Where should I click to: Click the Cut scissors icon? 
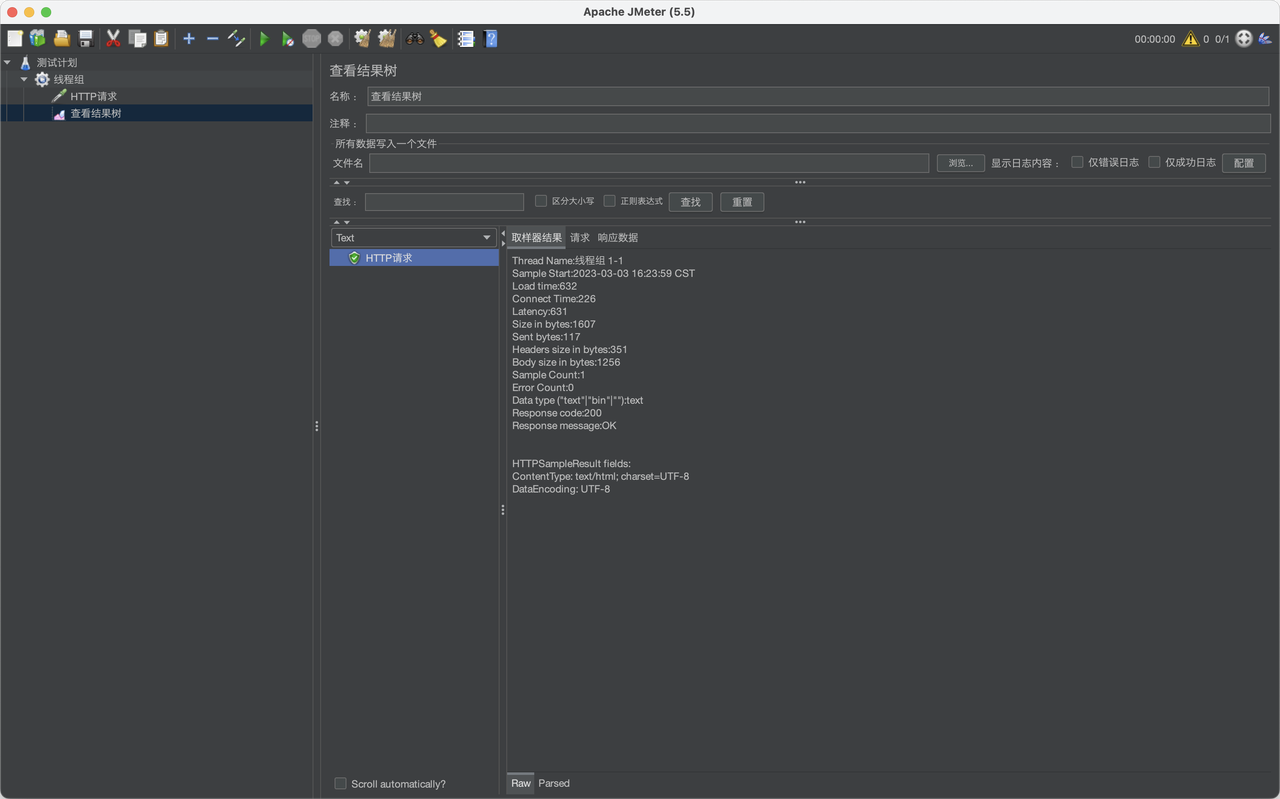point(113,39)
